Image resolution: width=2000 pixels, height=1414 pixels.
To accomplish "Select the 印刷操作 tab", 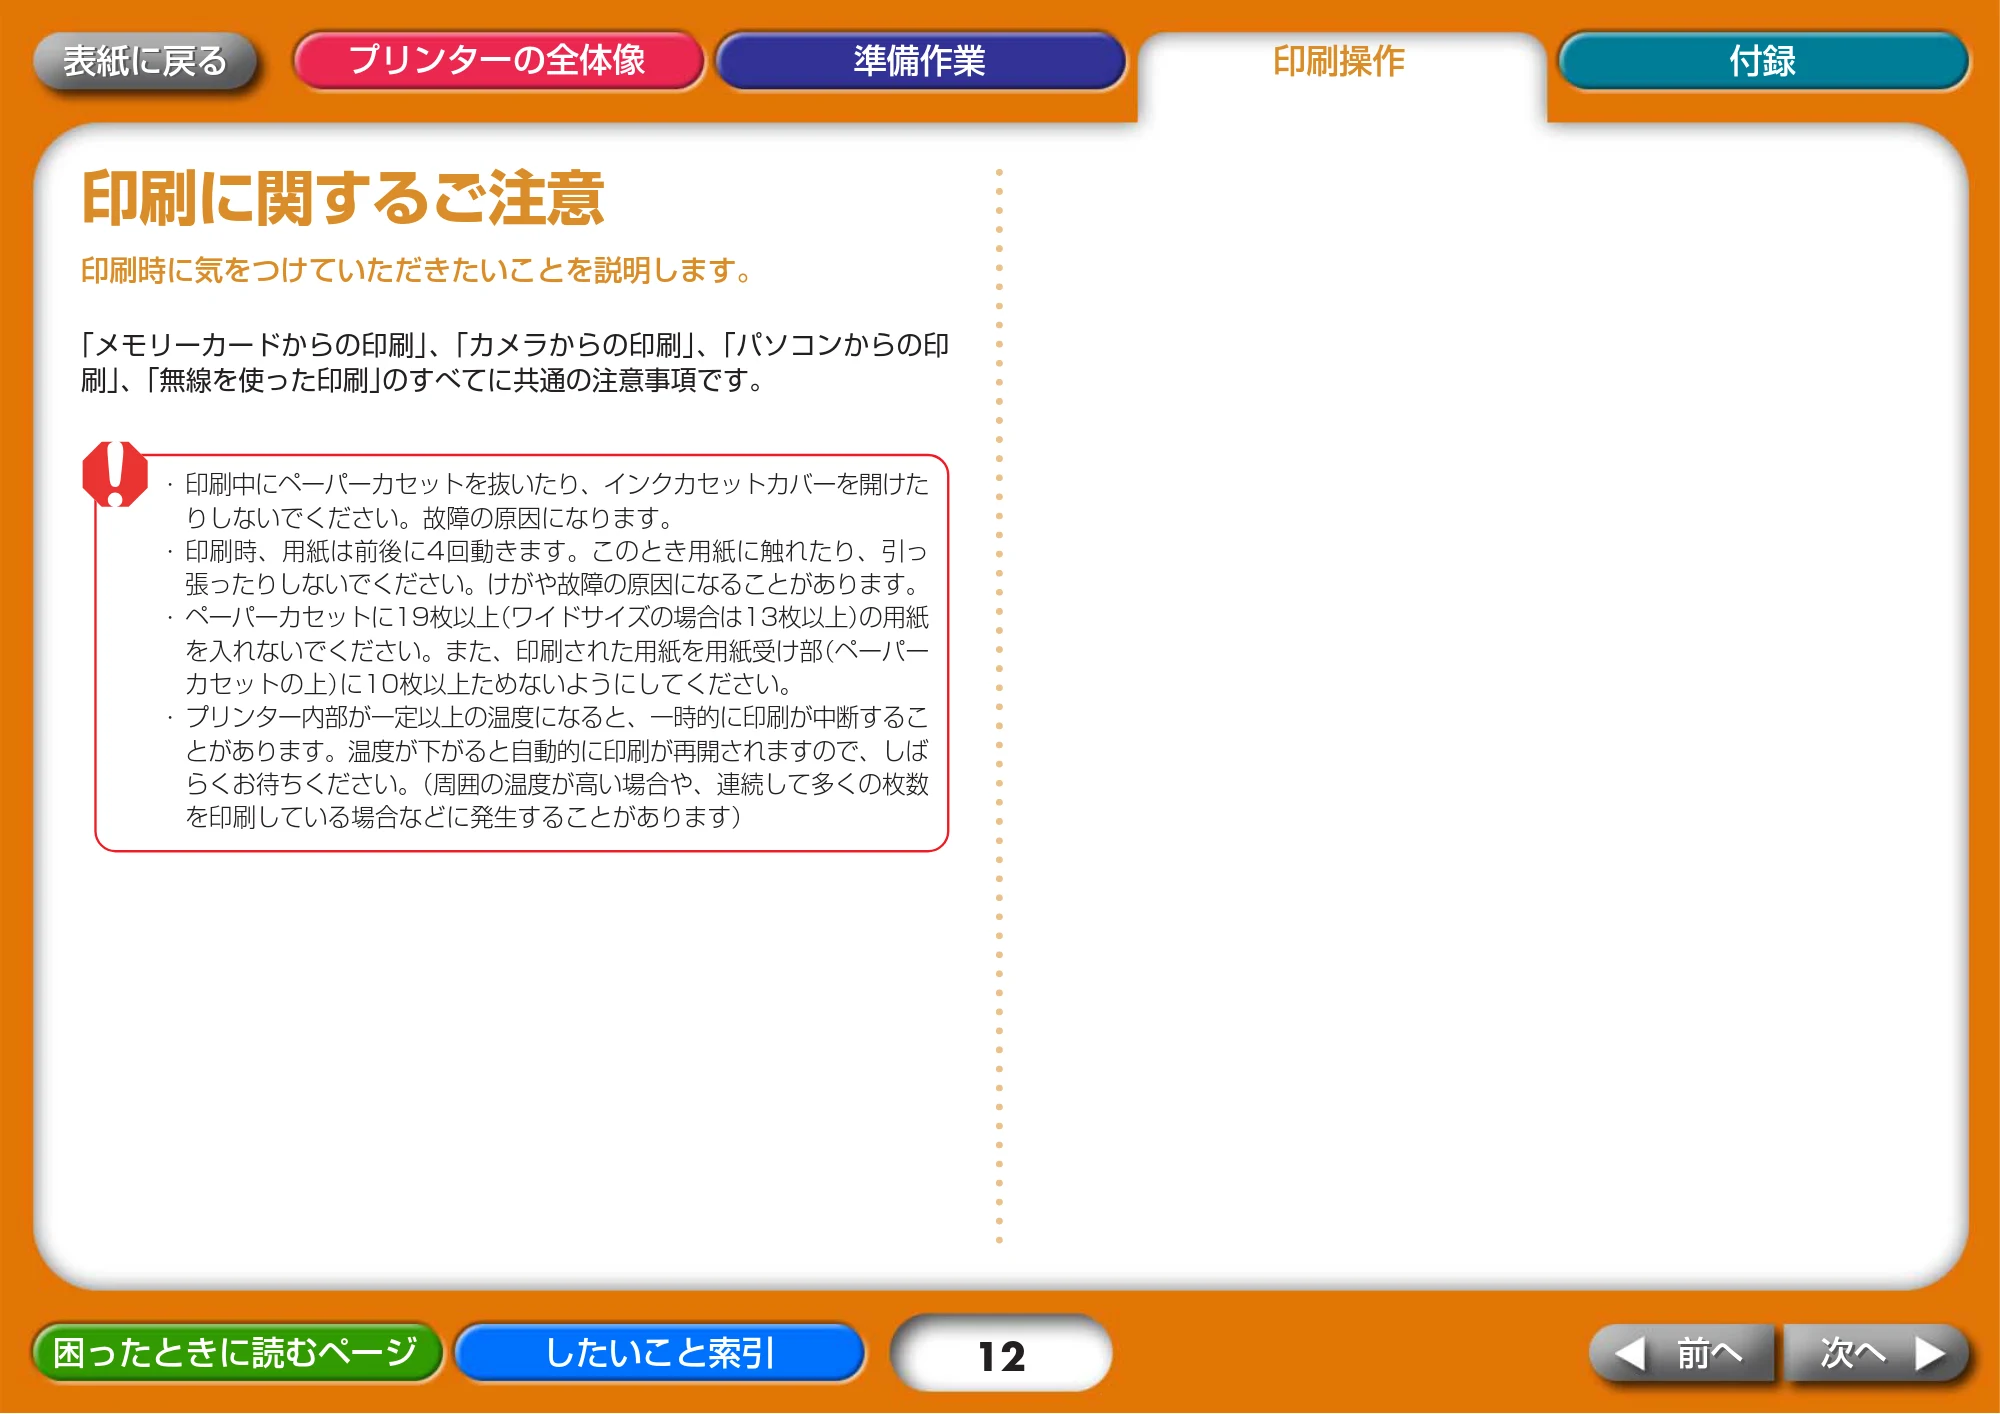I will 1340,63.
